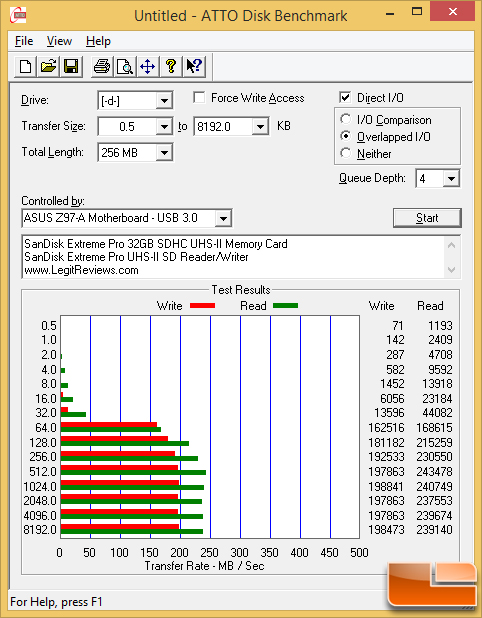The width and height of the screenshot is (482, 618).
Task: Click the four-arrow move toolbar icon
Action: click(x=147, y=66)
